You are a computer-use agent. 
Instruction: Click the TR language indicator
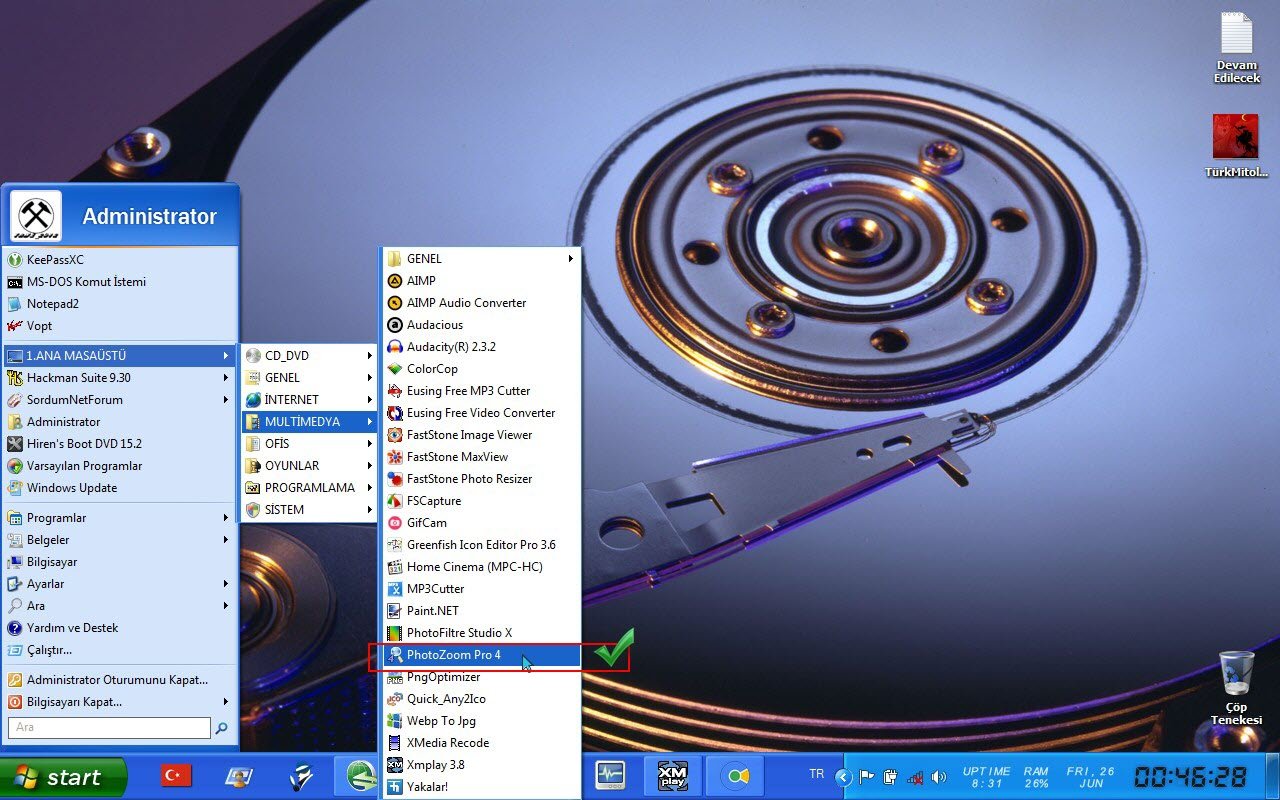click(x=817, y=774)
